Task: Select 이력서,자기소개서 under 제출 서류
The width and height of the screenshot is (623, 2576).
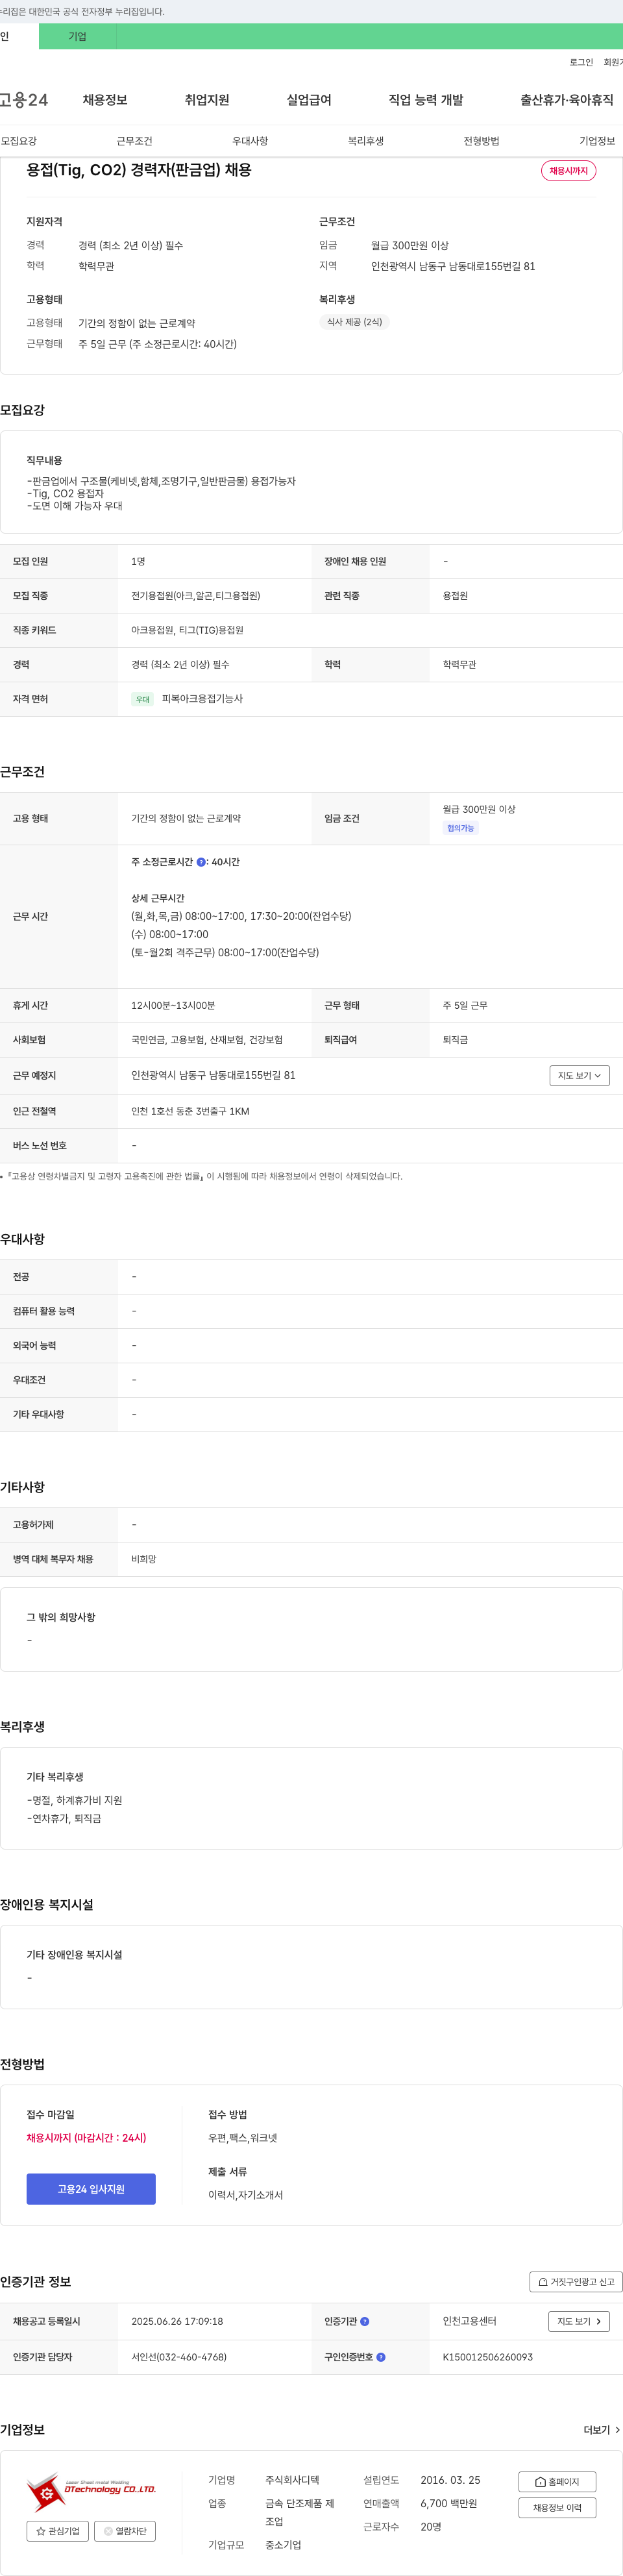Action: pos(245,2194)
